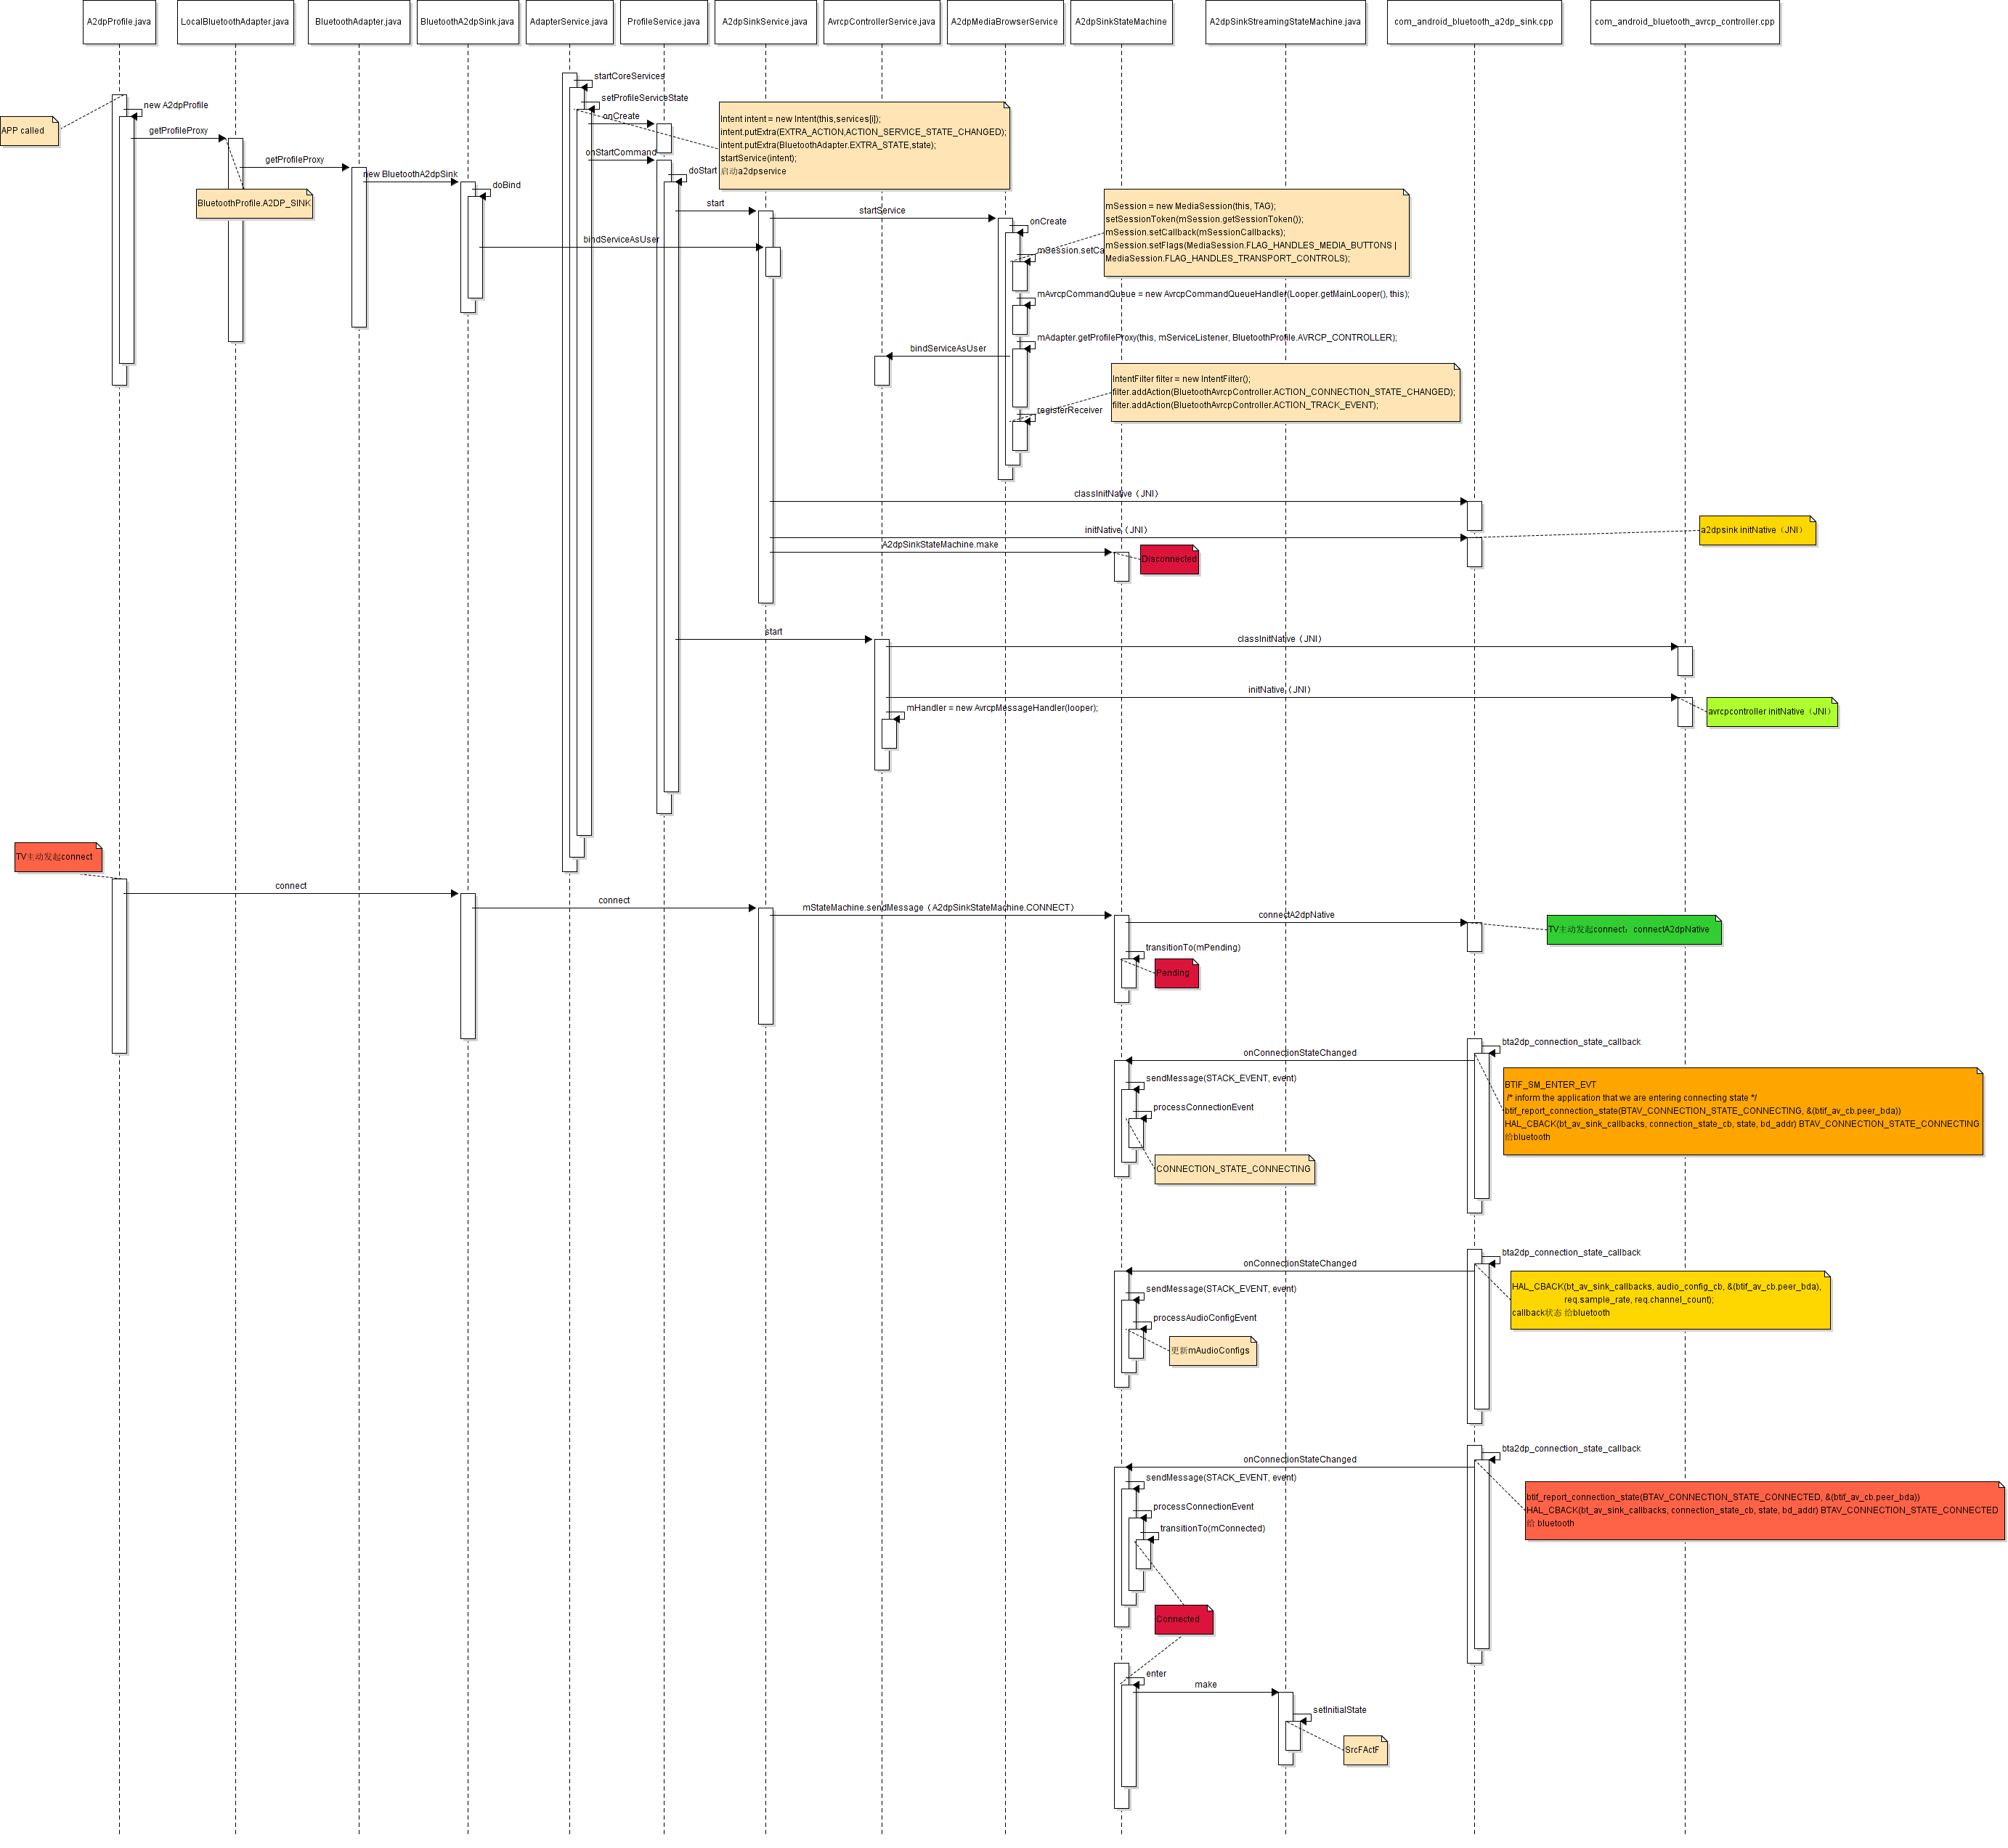
Task: Click the com_android_bluetooth_avrcp_controller.cpp header
Action: click(x=1685, y=21)
